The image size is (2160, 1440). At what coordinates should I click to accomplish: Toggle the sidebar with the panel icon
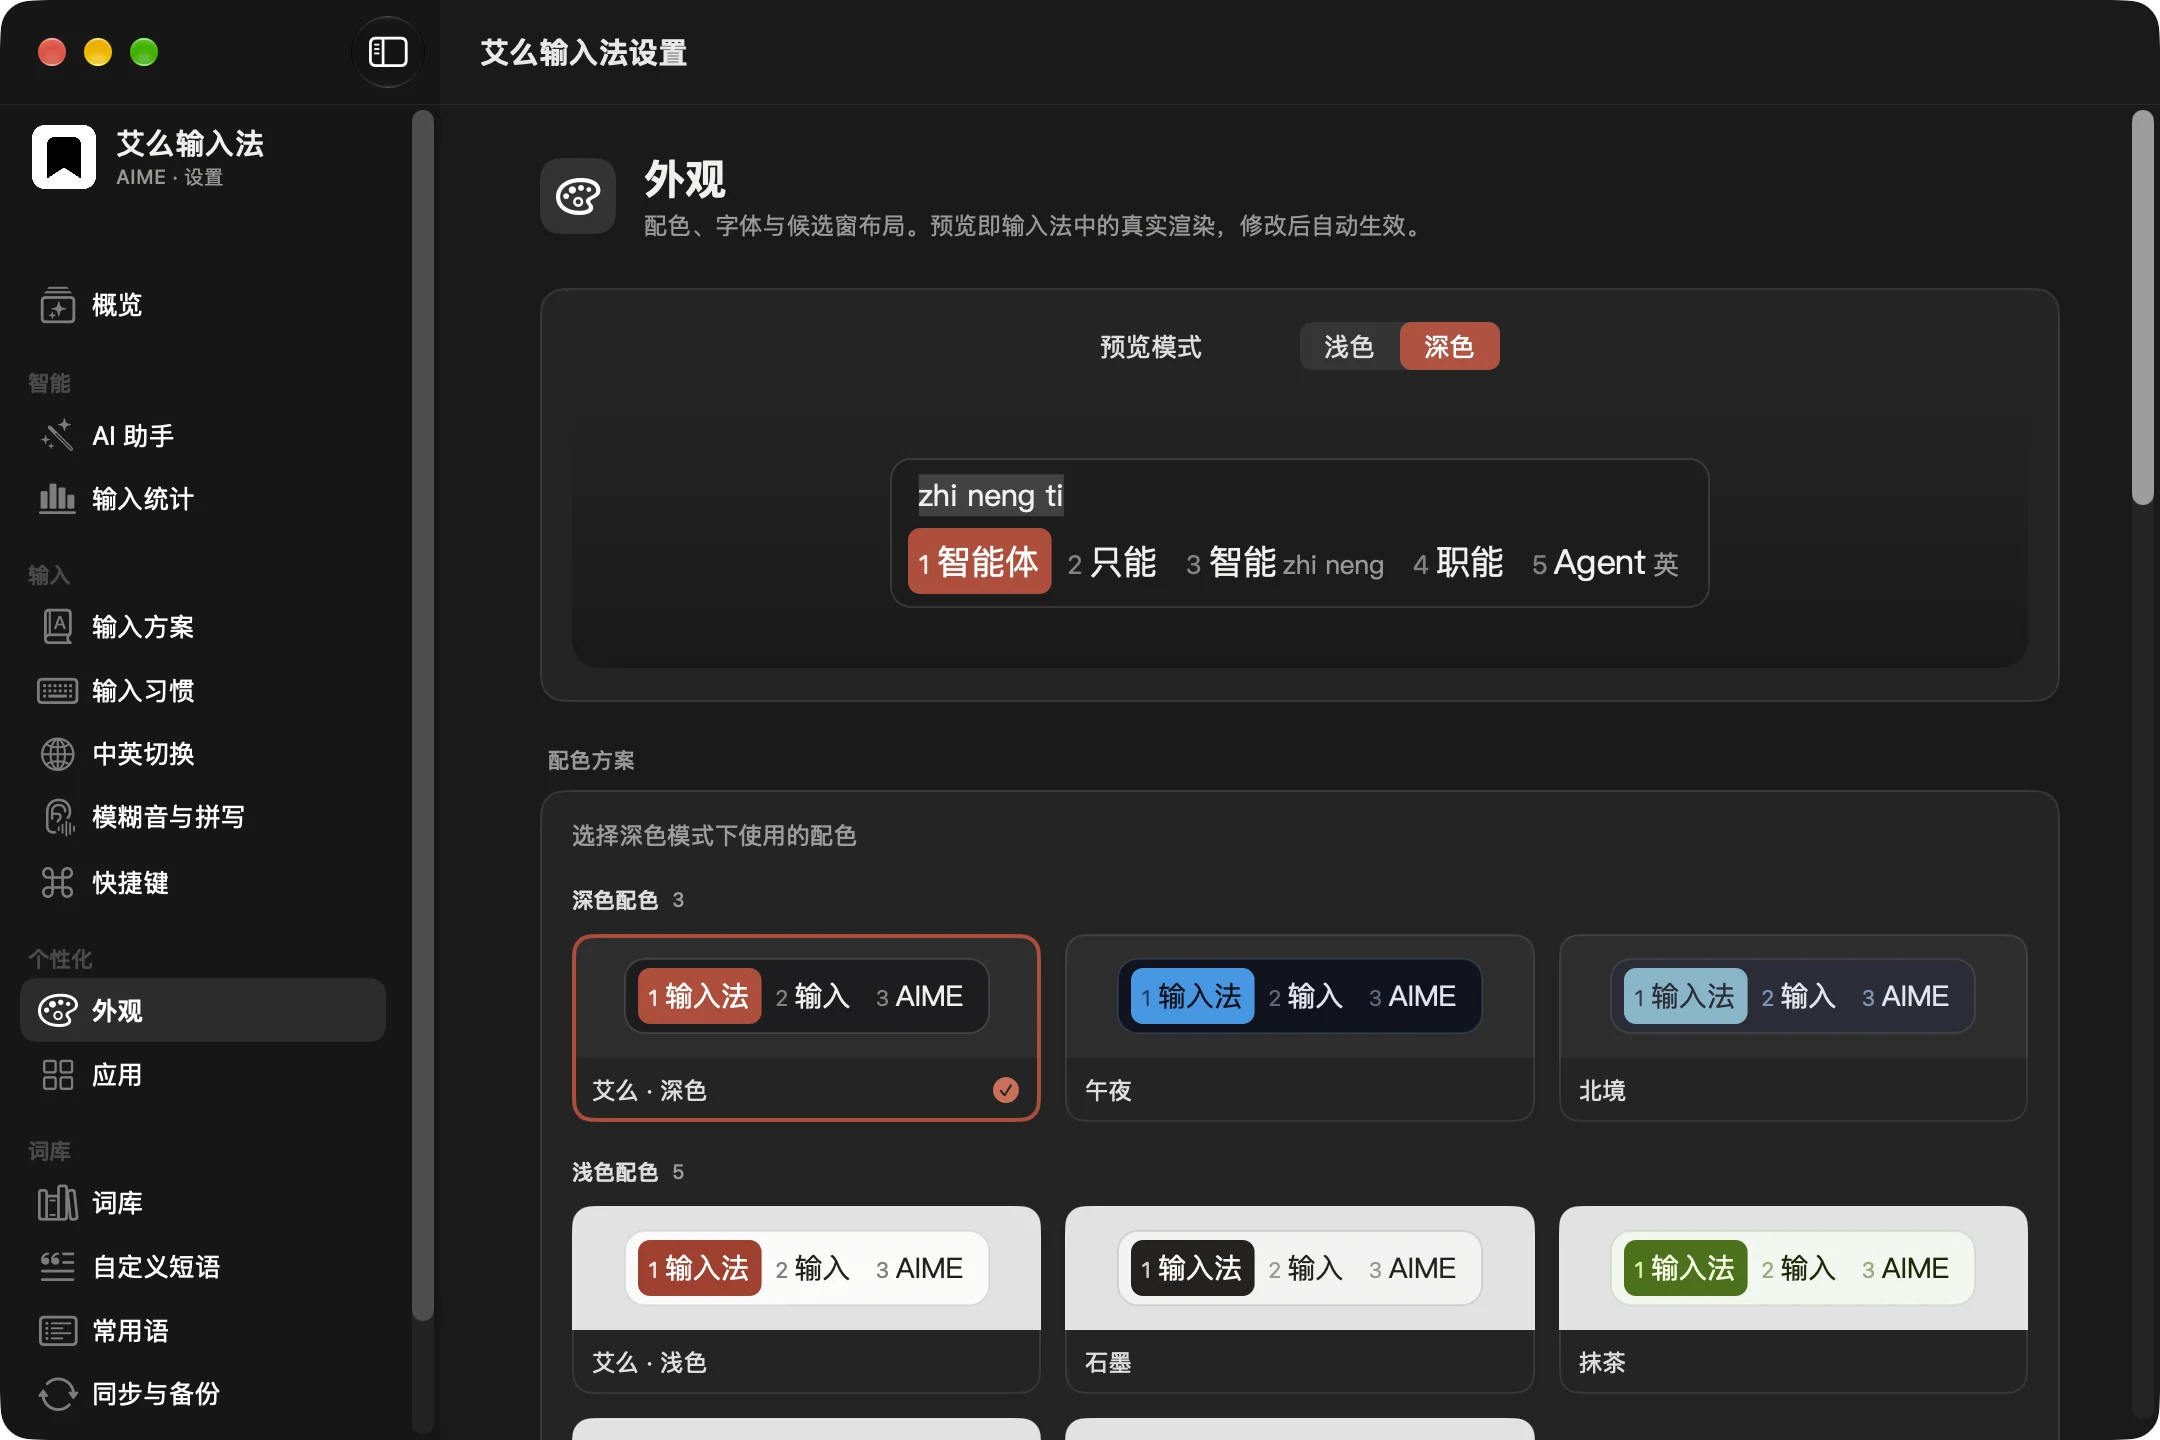pyautogui.click(x=388, y=52)
